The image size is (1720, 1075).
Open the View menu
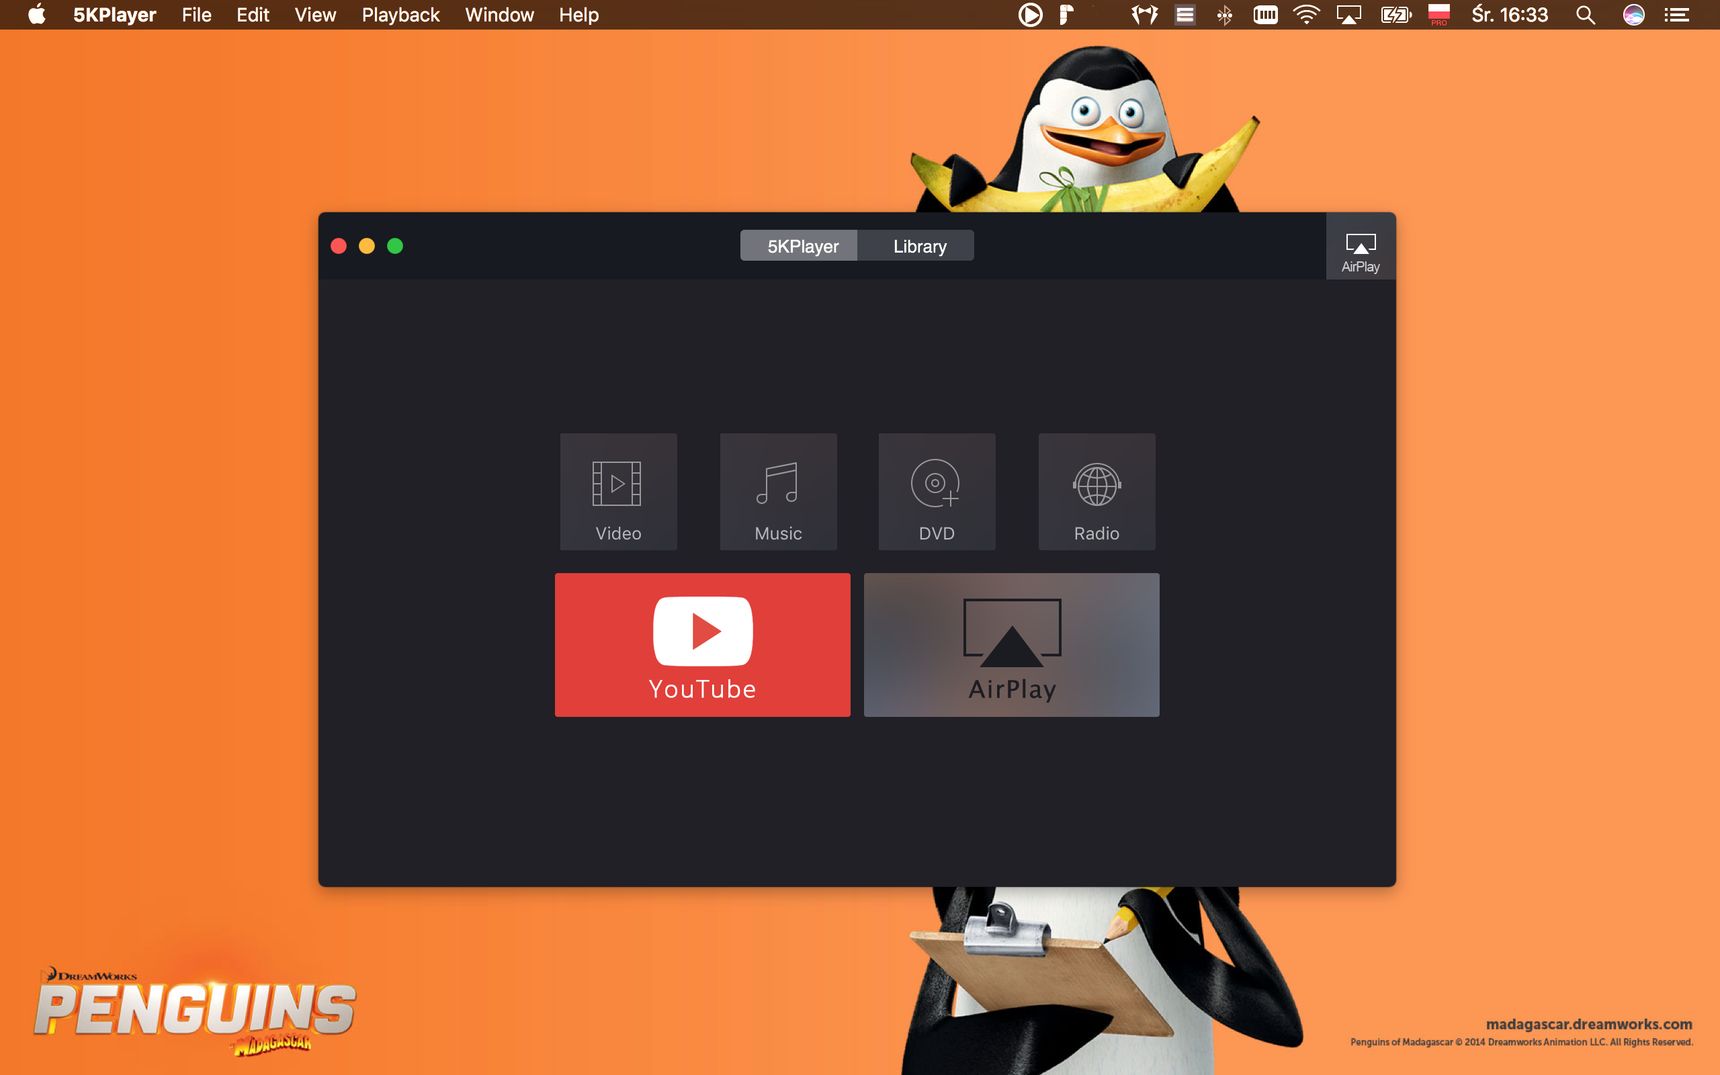point(315,15)
